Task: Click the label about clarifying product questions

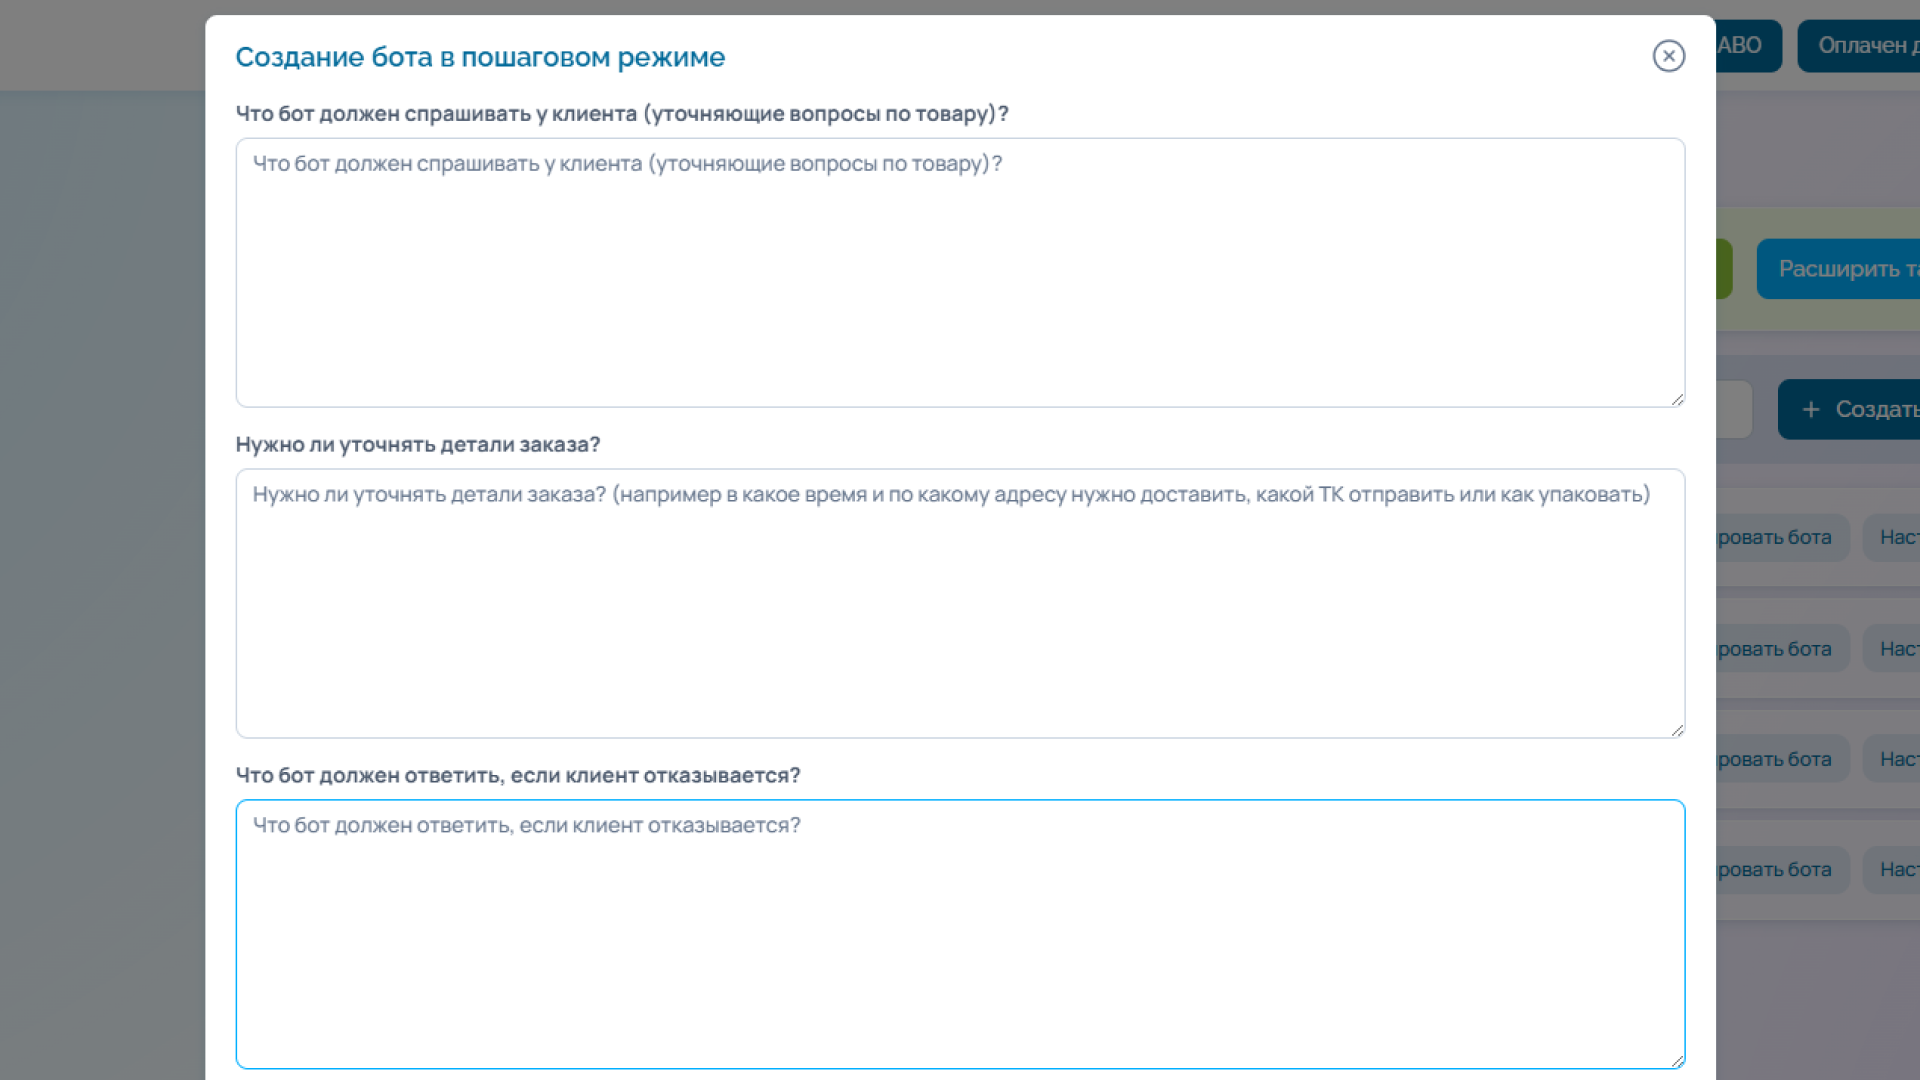Action: coord(622,114)
